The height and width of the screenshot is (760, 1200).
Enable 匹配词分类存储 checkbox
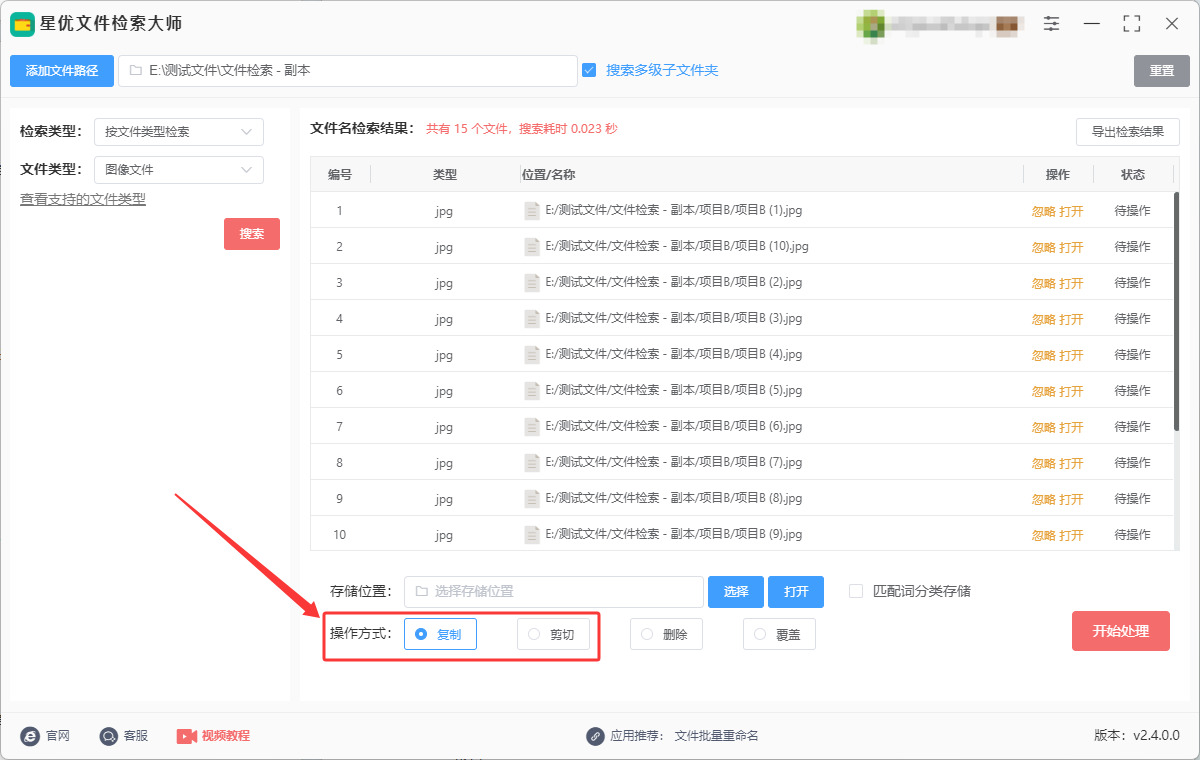point(856,591)
